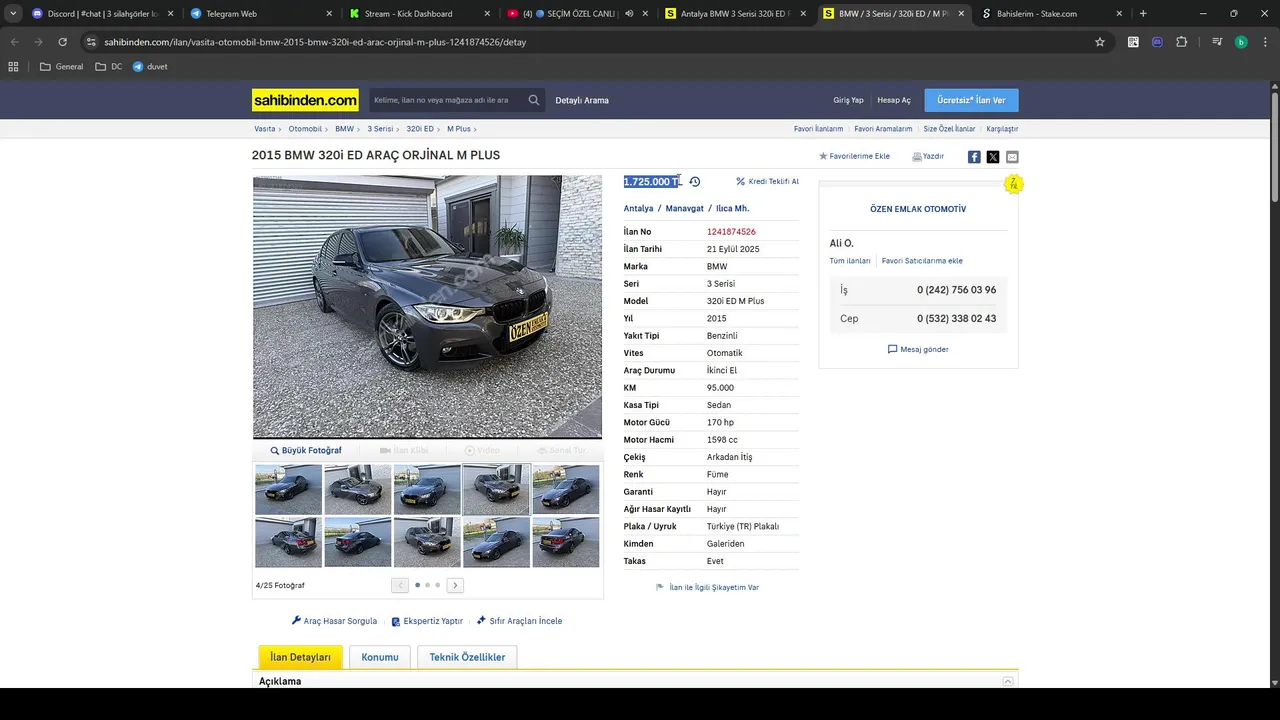Click Büyük Fotoğraf button
This screenshot has width=1280, height=720.
coord(306,451)
